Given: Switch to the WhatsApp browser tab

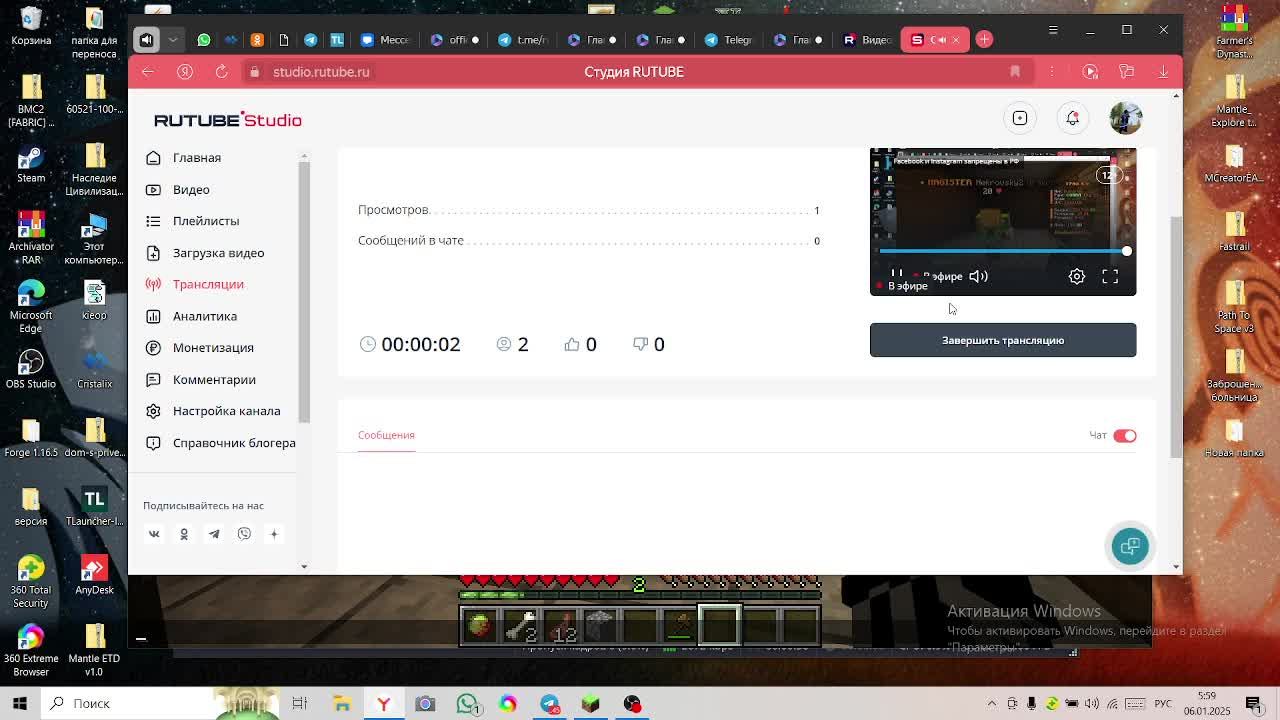Looking at the screenshot, I should coord(204,40).
